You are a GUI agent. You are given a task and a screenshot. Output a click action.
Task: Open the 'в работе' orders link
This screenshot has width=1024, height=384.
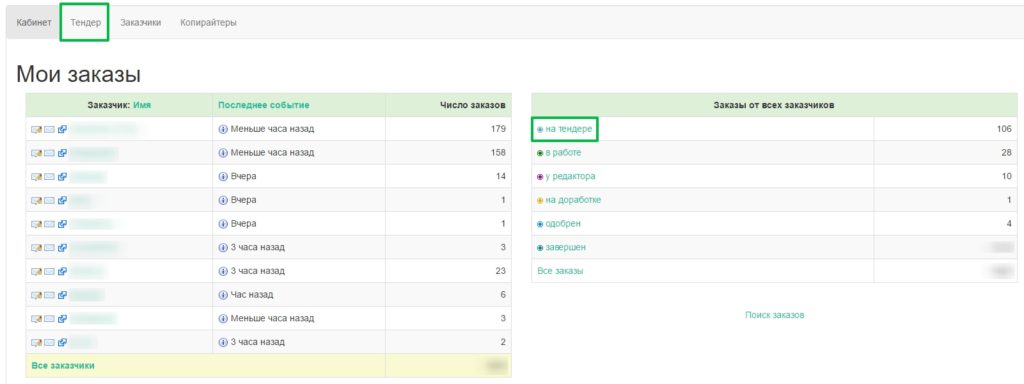tap(563, 153)
